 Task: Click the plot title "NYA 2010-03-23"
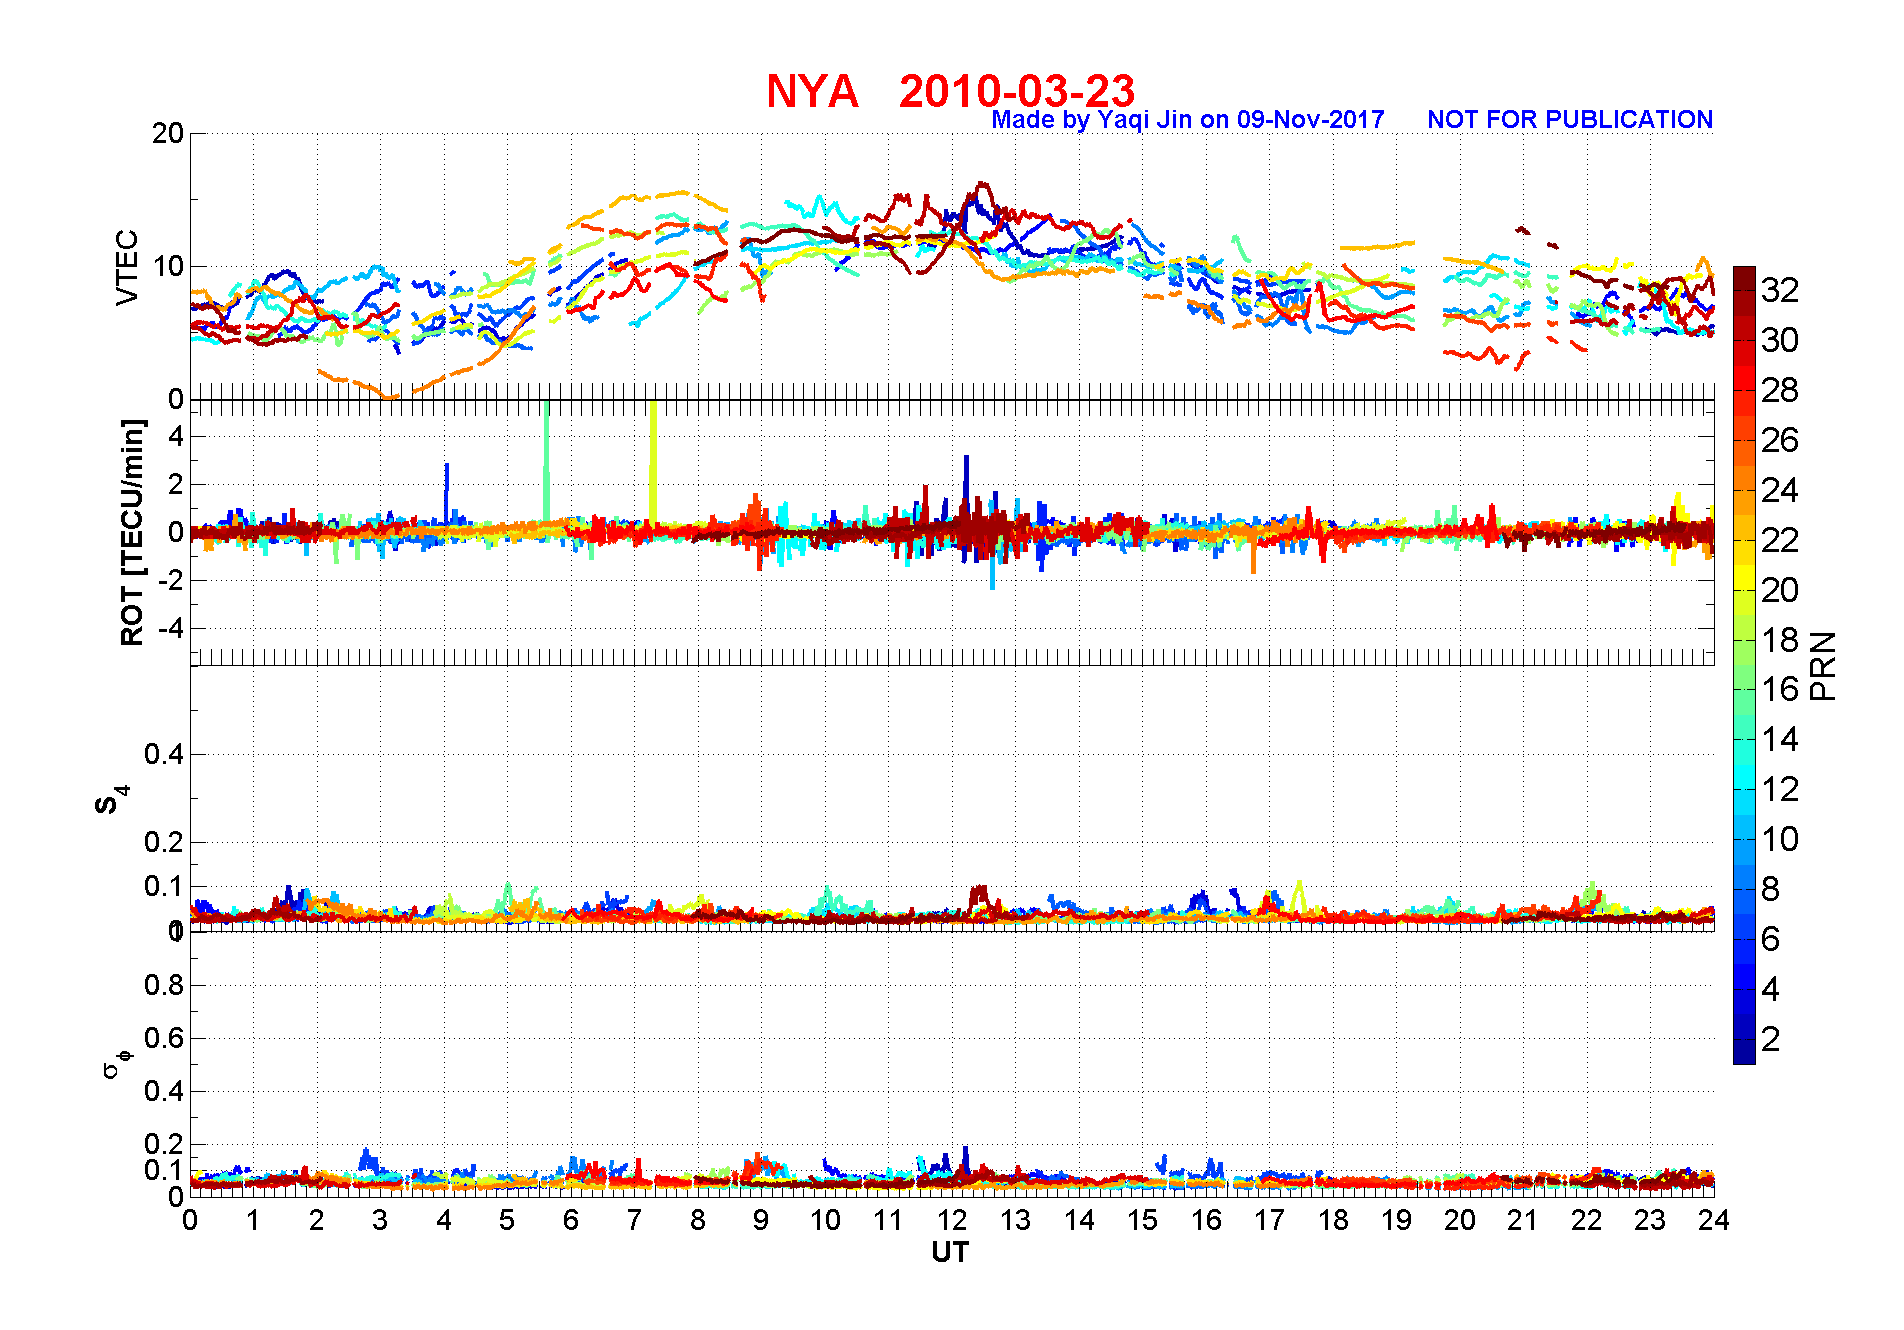pyautogui.click(x=950, y=91)
